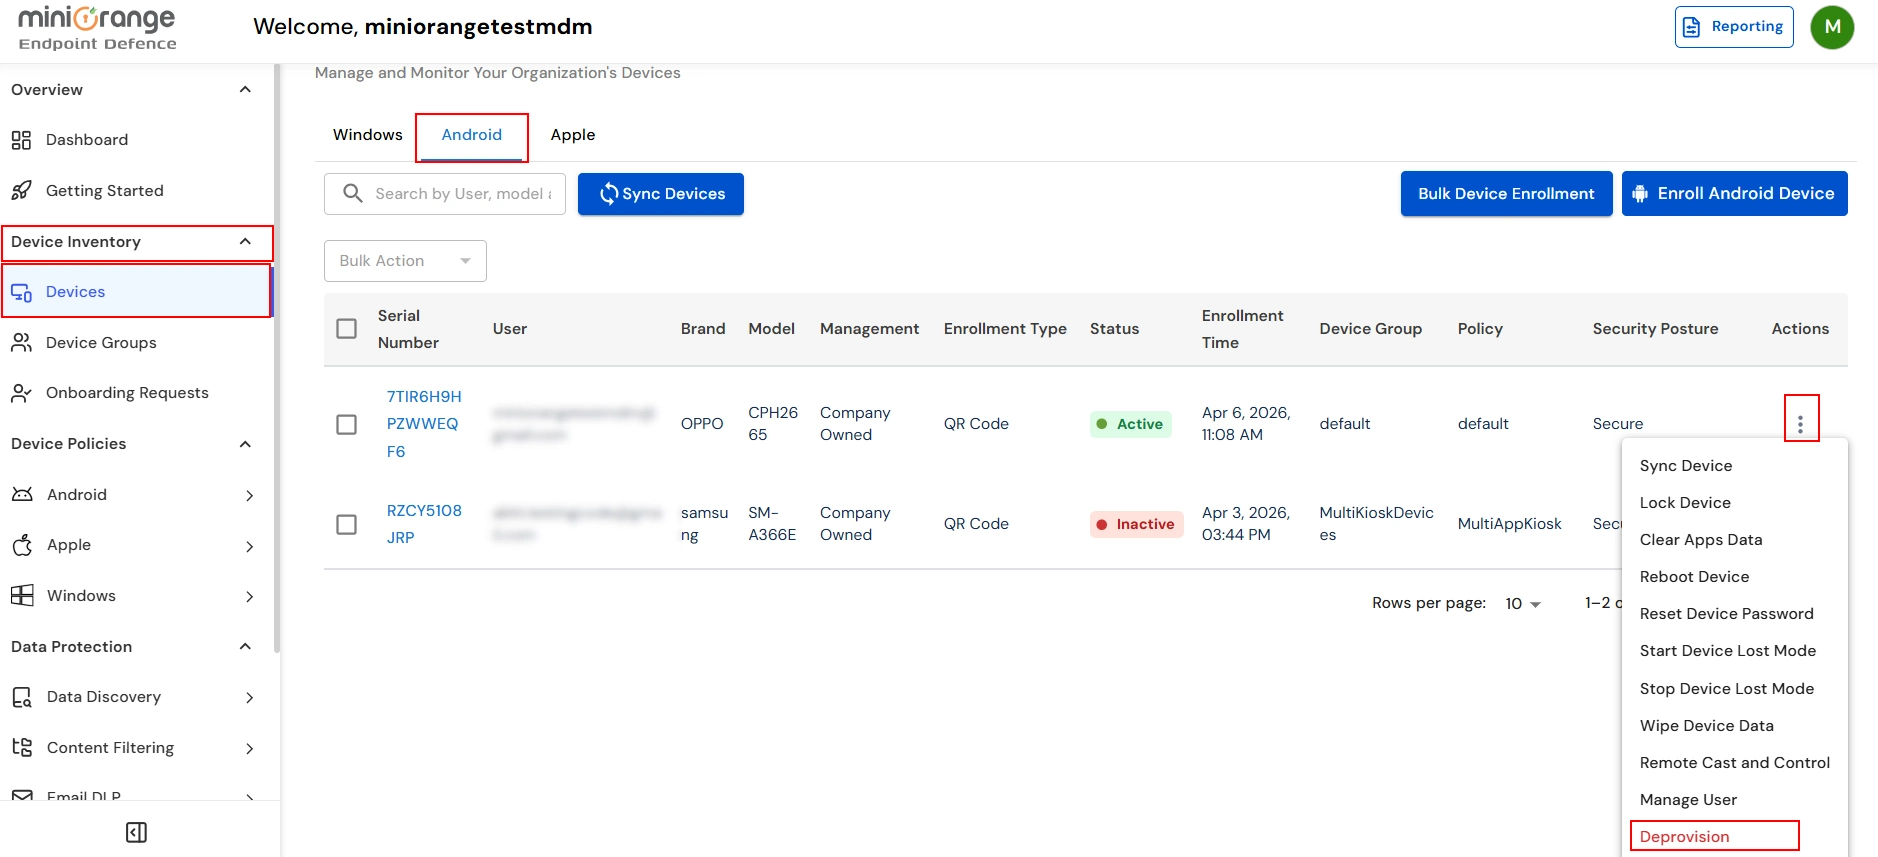
Task: Choose Clear Apps Data menu option
Action: point(1734,540)
